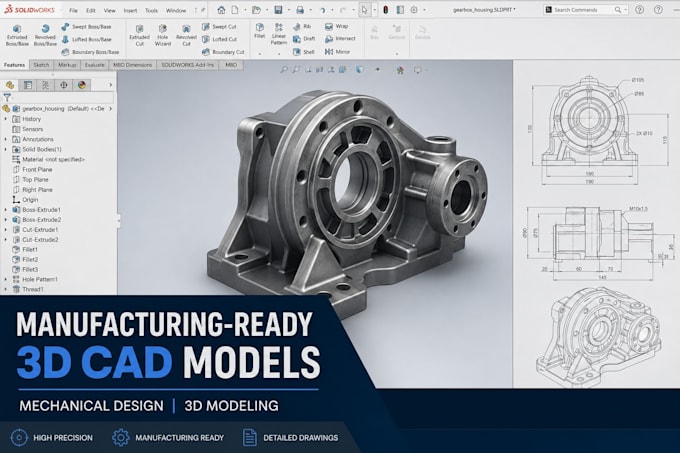This screenshot has height=453, width=680.
Task: Switch to the FeatureManager design tree tab
Action: click(x=10, y=85)
